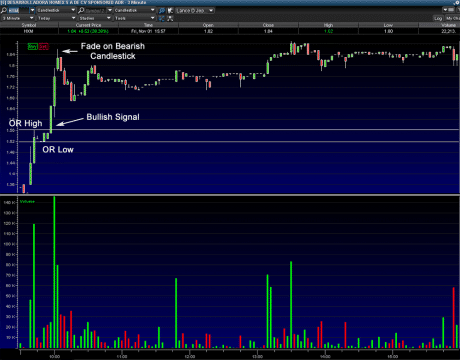Click the blue zoom icon beside Candlestick dropdown

(162, 10)
